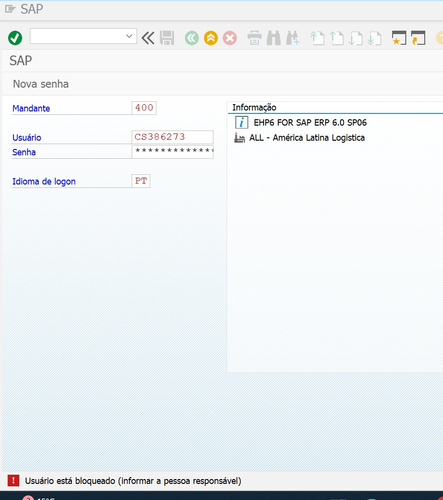Click the Last Page icon
This screenshot has width=443, height=500.
click(x=375, y=38)
